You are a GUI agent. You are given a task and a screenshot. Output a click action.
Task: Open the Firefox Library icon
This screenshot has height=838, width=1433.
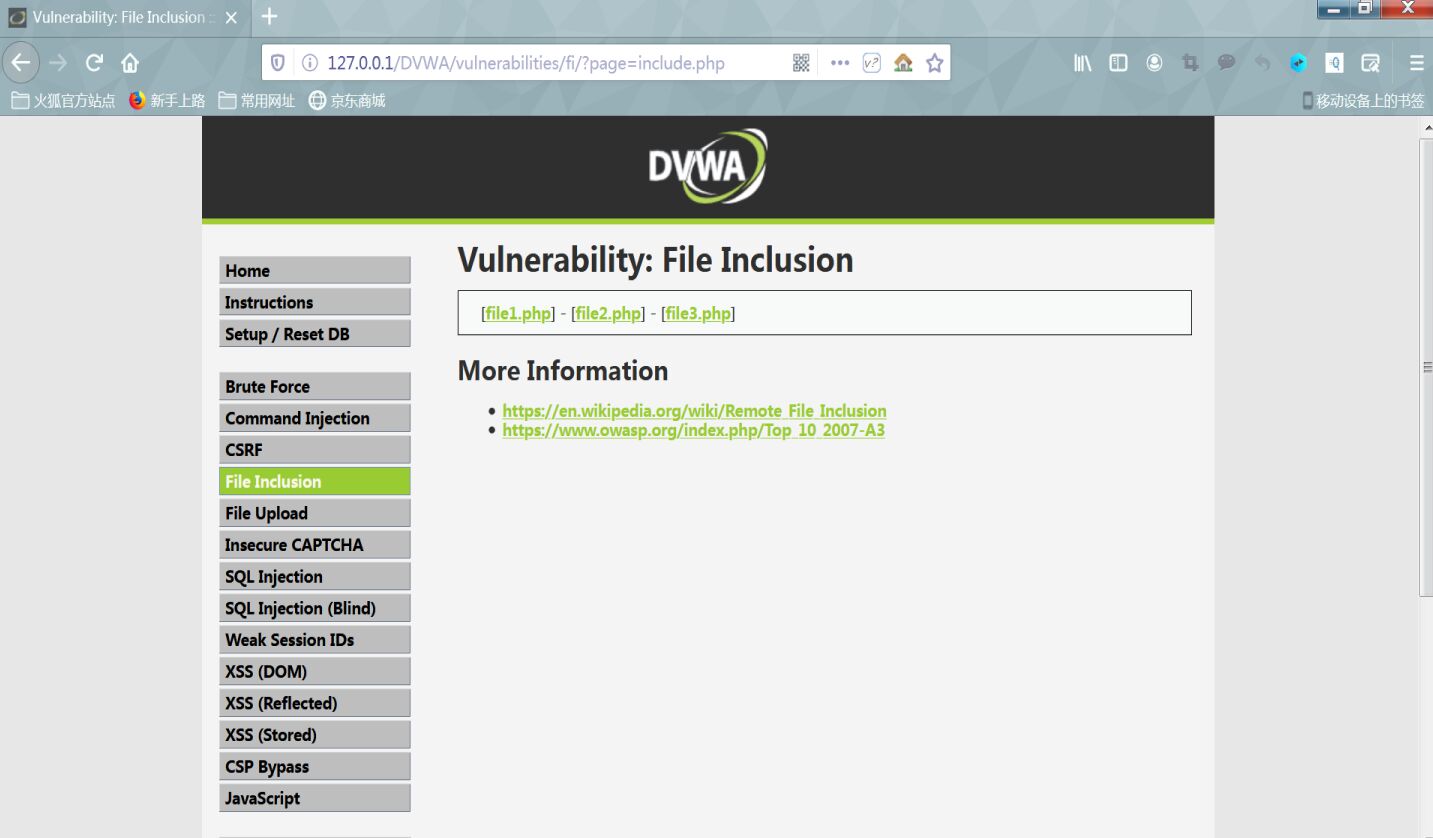1081,62
